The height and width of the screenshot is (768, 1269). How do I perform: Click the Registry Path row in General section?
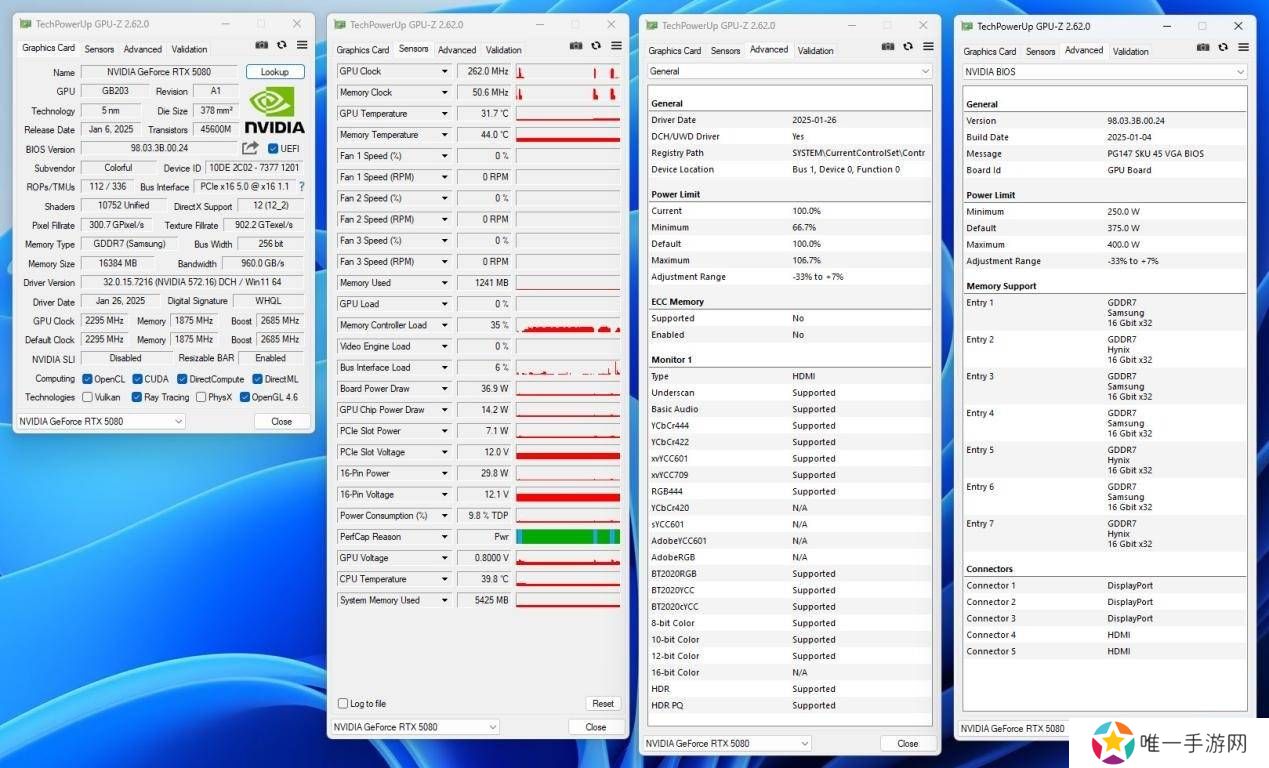tap(788, 153)
